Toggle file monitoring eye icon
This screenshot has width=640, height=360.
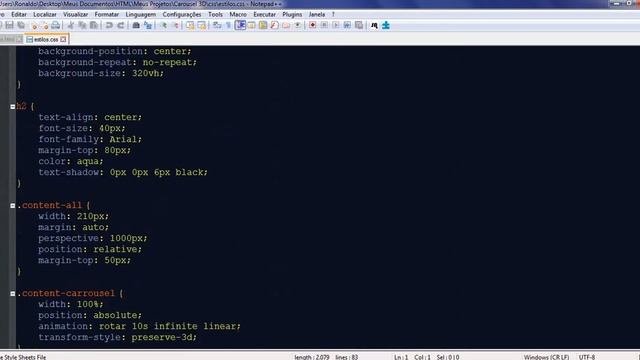tap(297, 25)
